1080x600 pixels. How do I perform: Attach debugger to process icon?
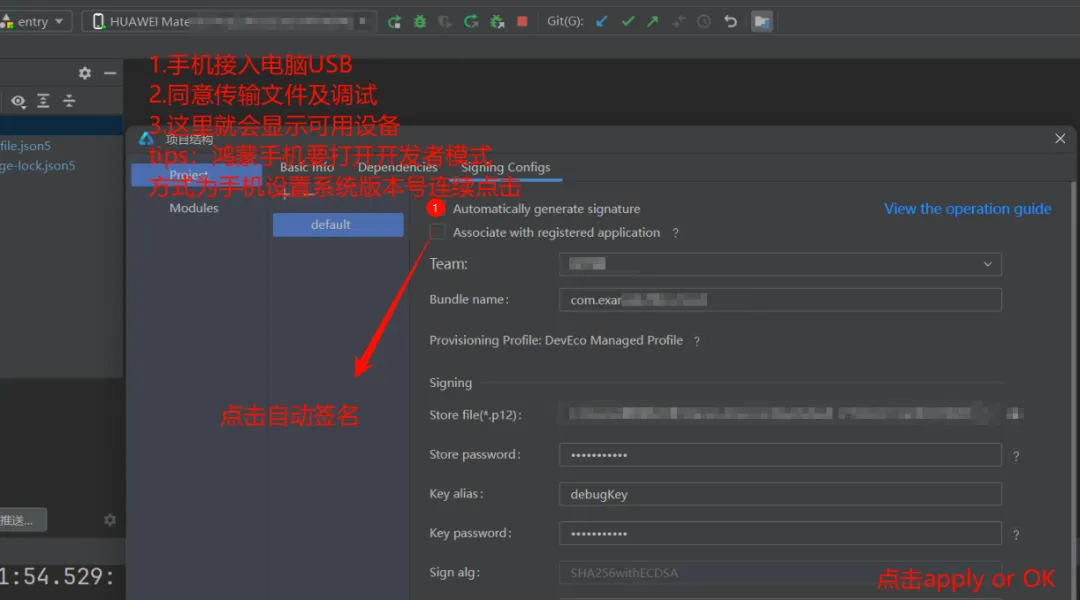pos(497,22)
